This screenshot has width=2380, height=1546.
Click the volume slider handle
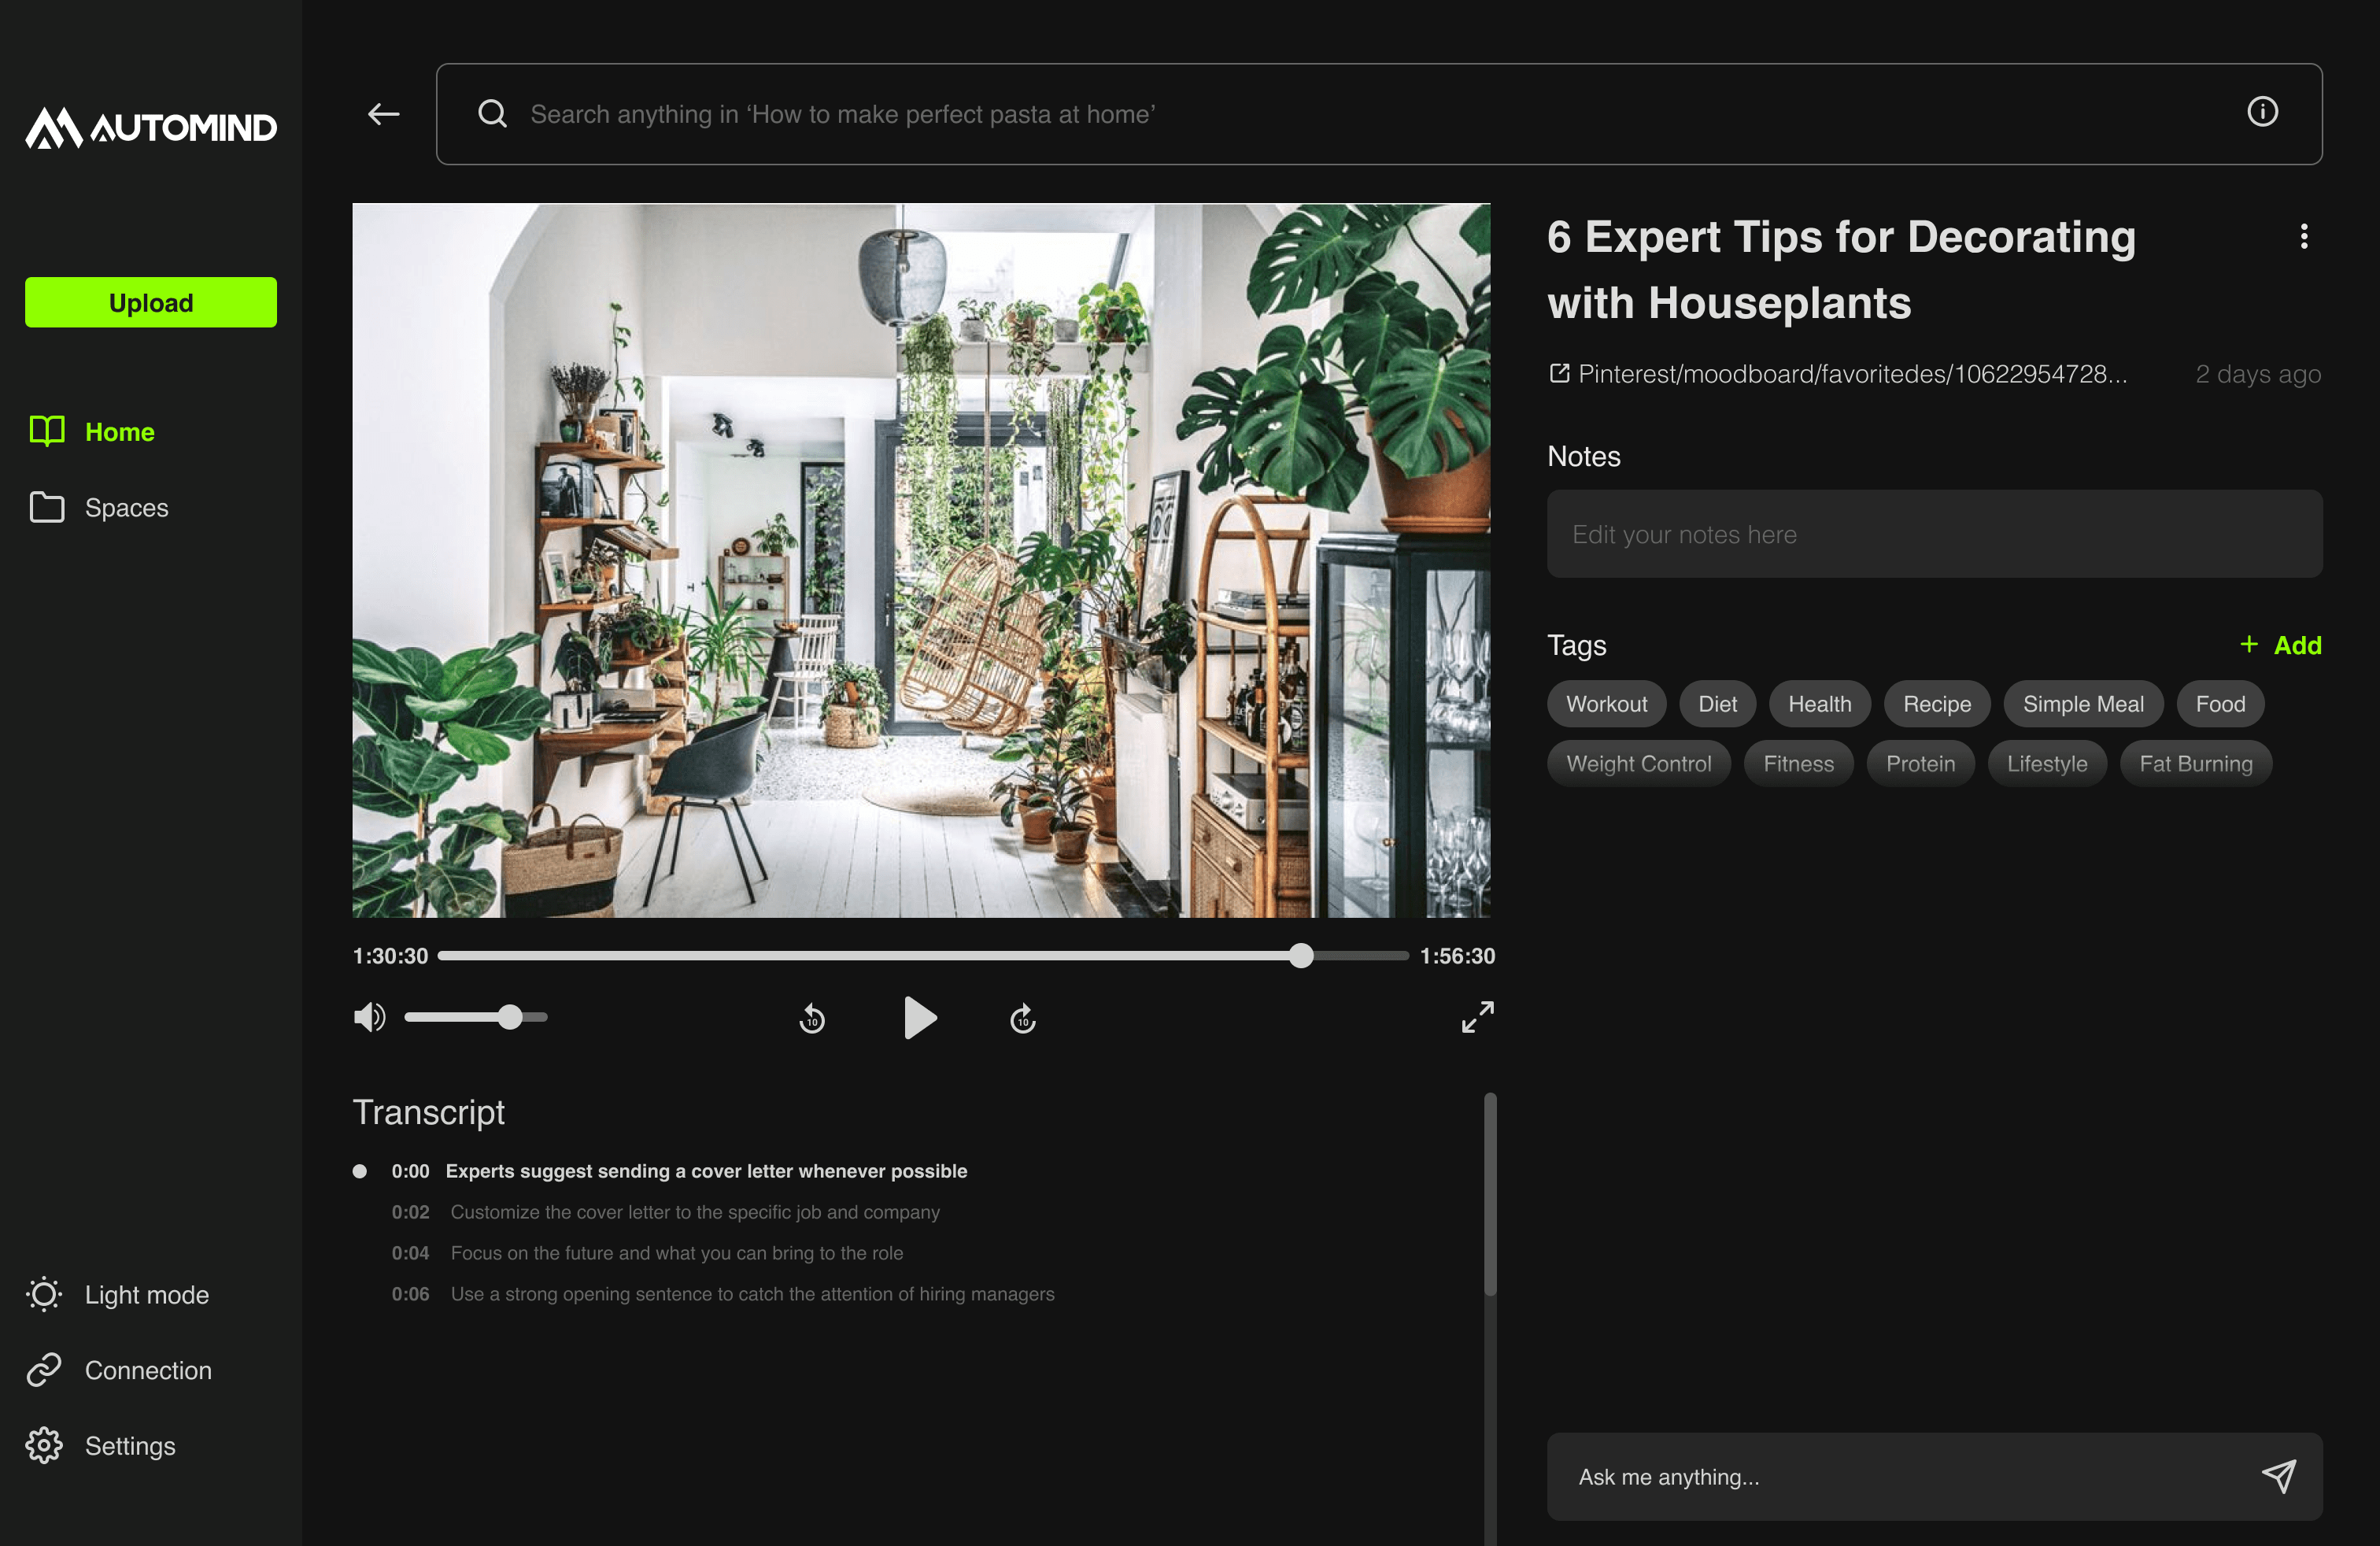(x=510, y=1017)
